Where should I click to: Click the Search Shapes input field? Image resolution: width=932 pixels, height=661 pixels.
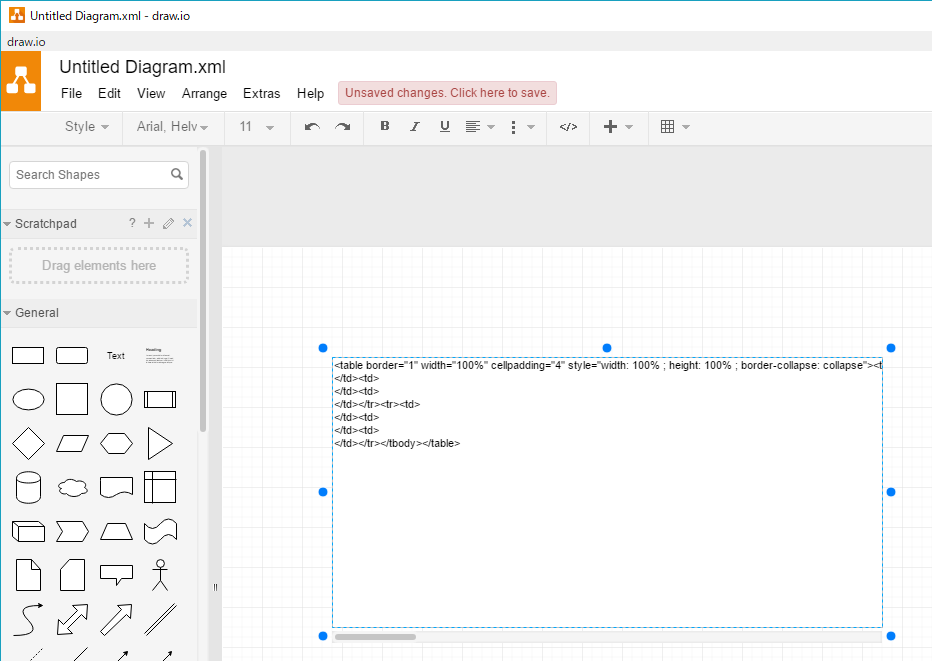pos(90,174)
